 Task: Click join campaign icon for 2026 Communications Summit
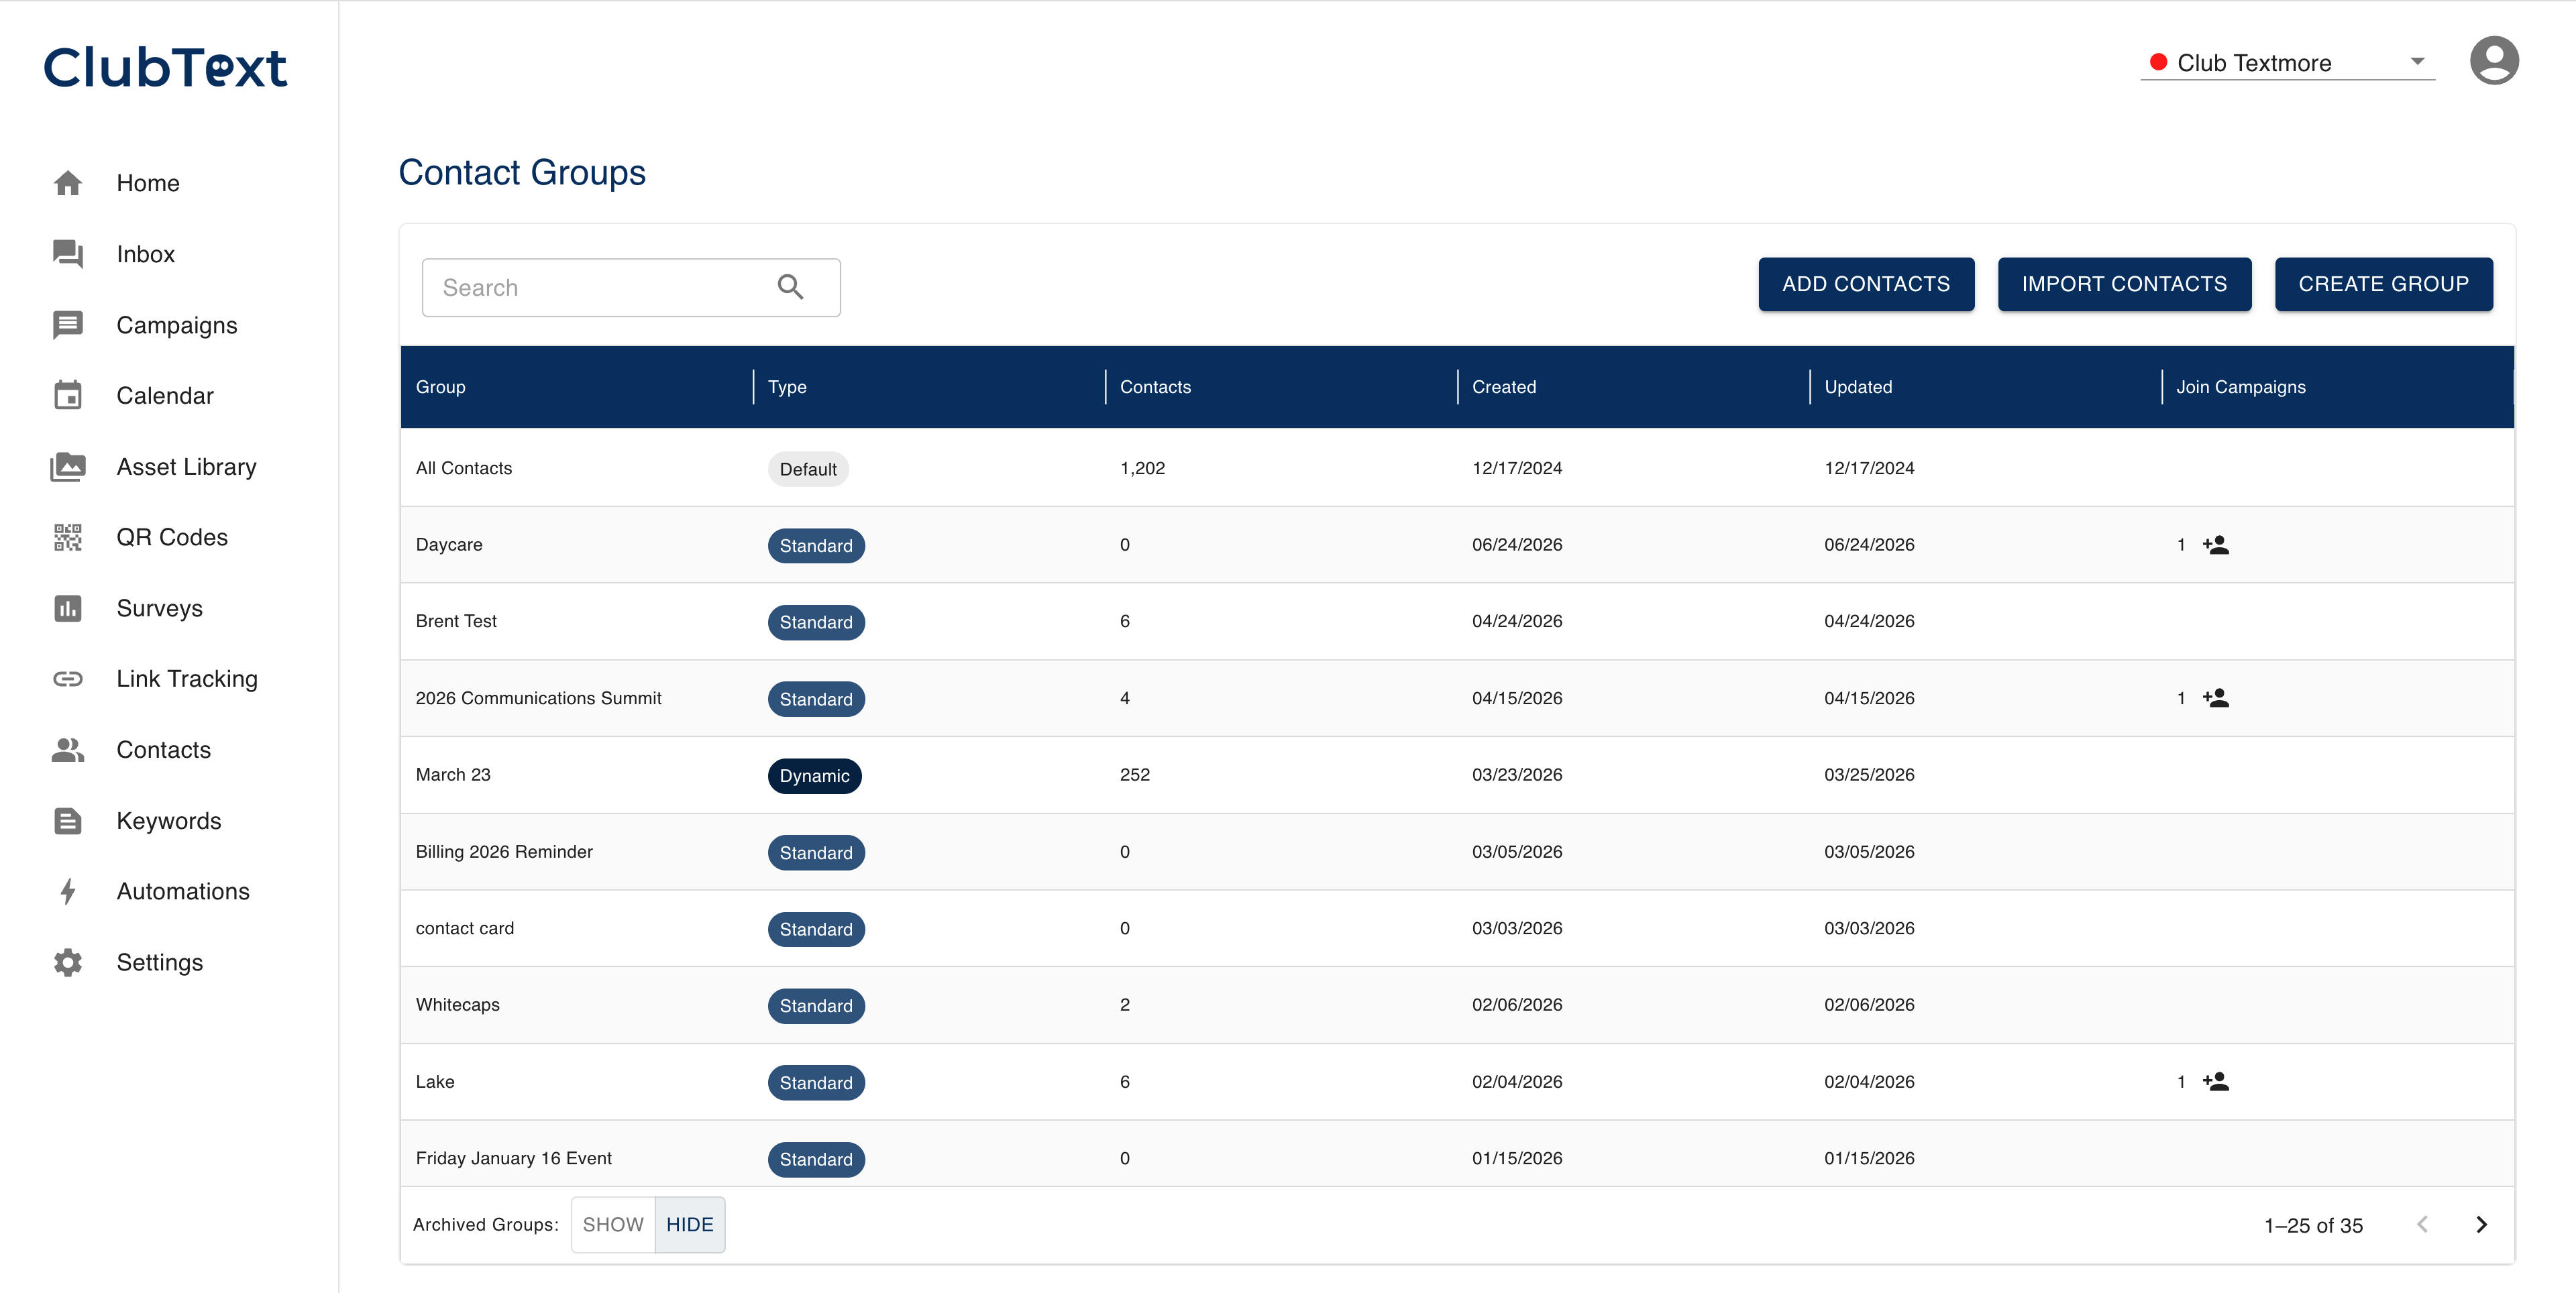[2216, 698]
